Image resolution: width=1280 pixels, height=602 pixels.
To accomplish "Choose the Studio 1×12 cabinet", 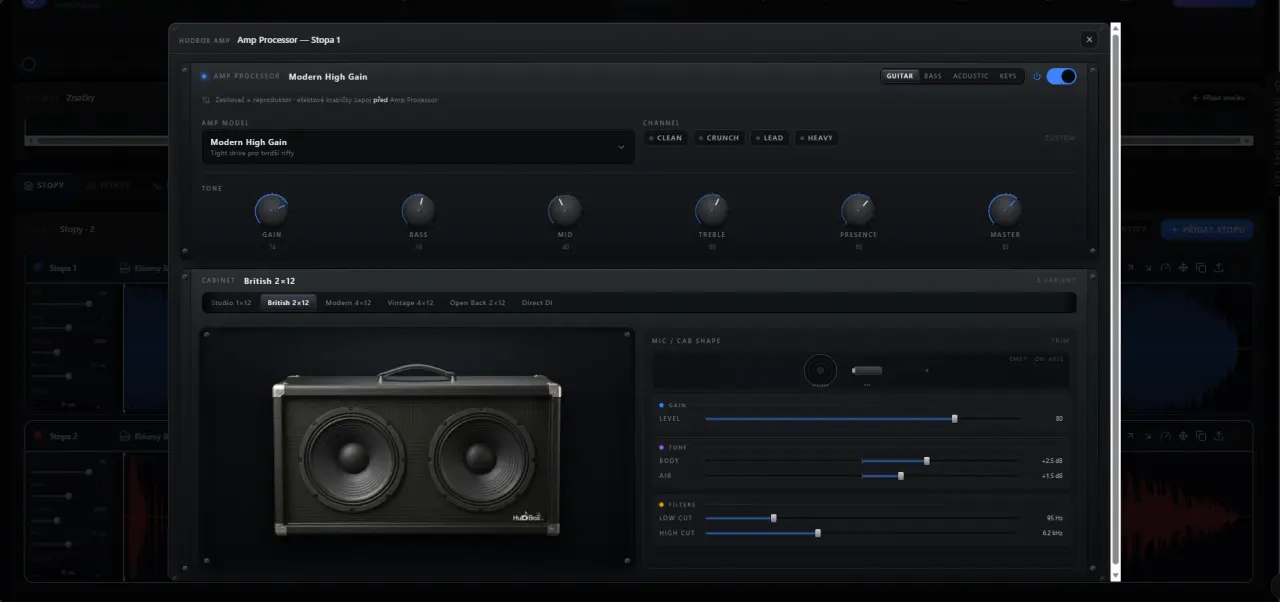I will click(231, 302).
